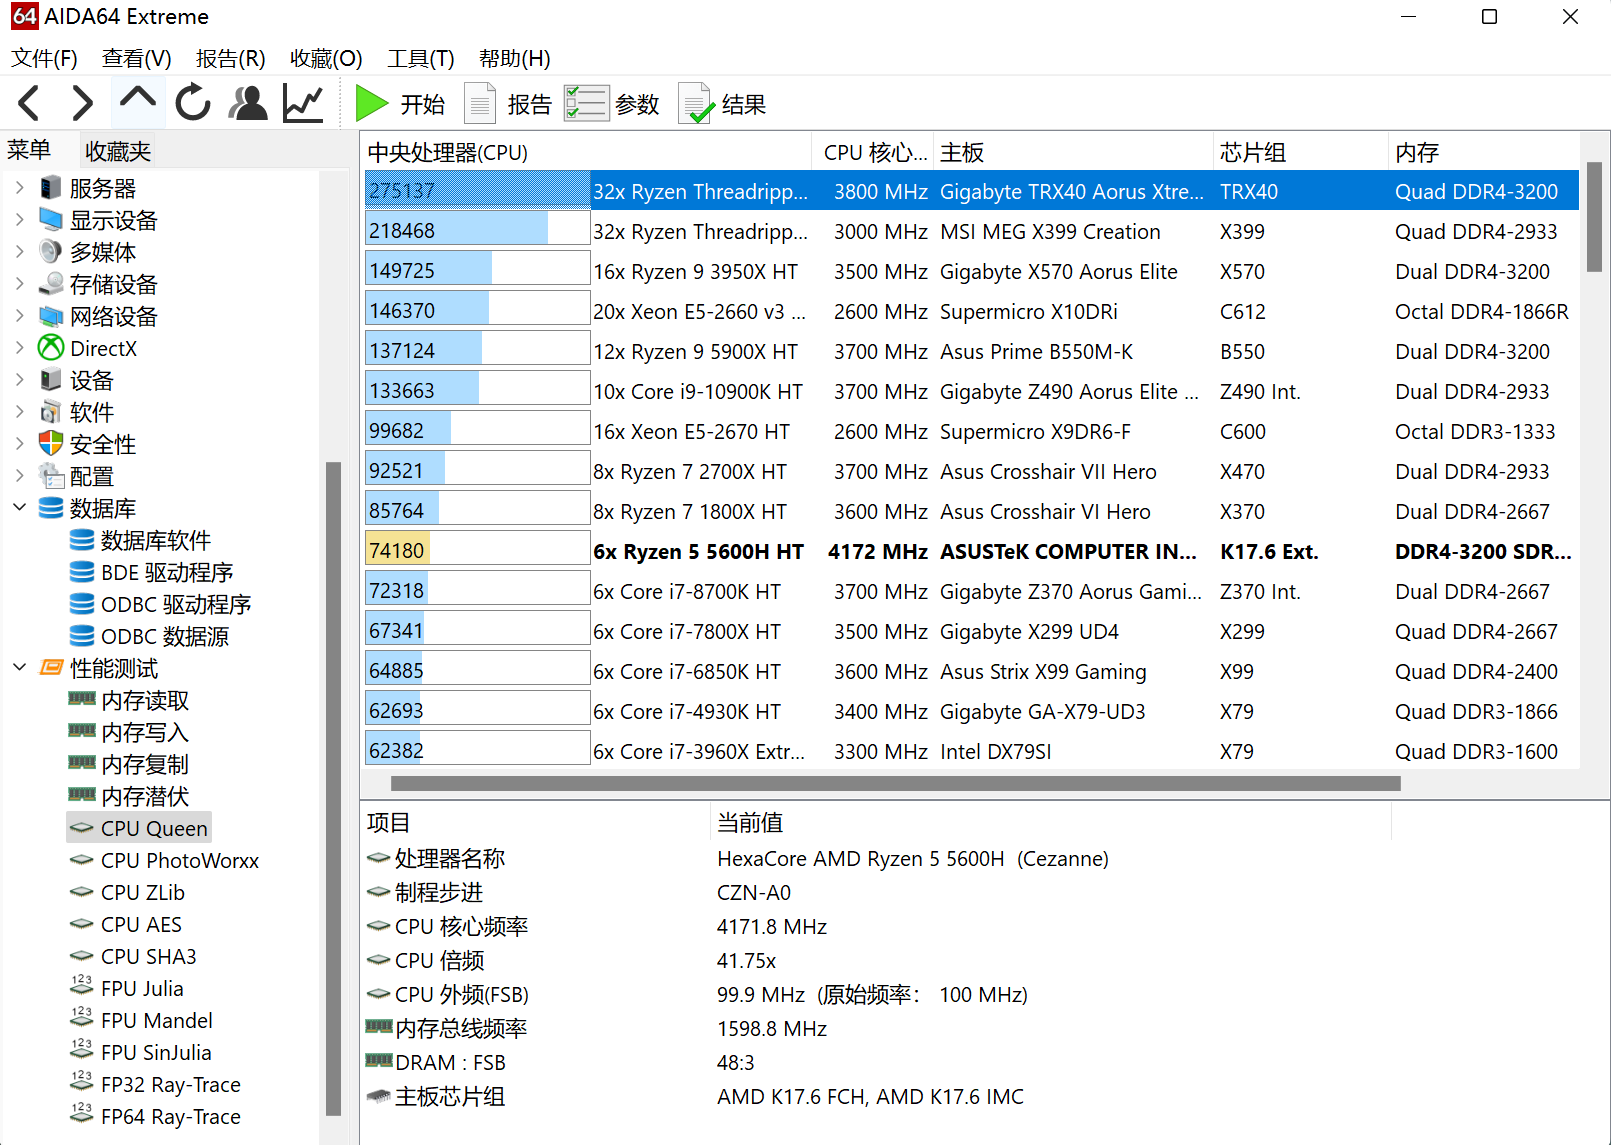This screenshot has width=1611, height=1145.
Task: Expand the 显示设备 tree node
Action: pos(20,219)
